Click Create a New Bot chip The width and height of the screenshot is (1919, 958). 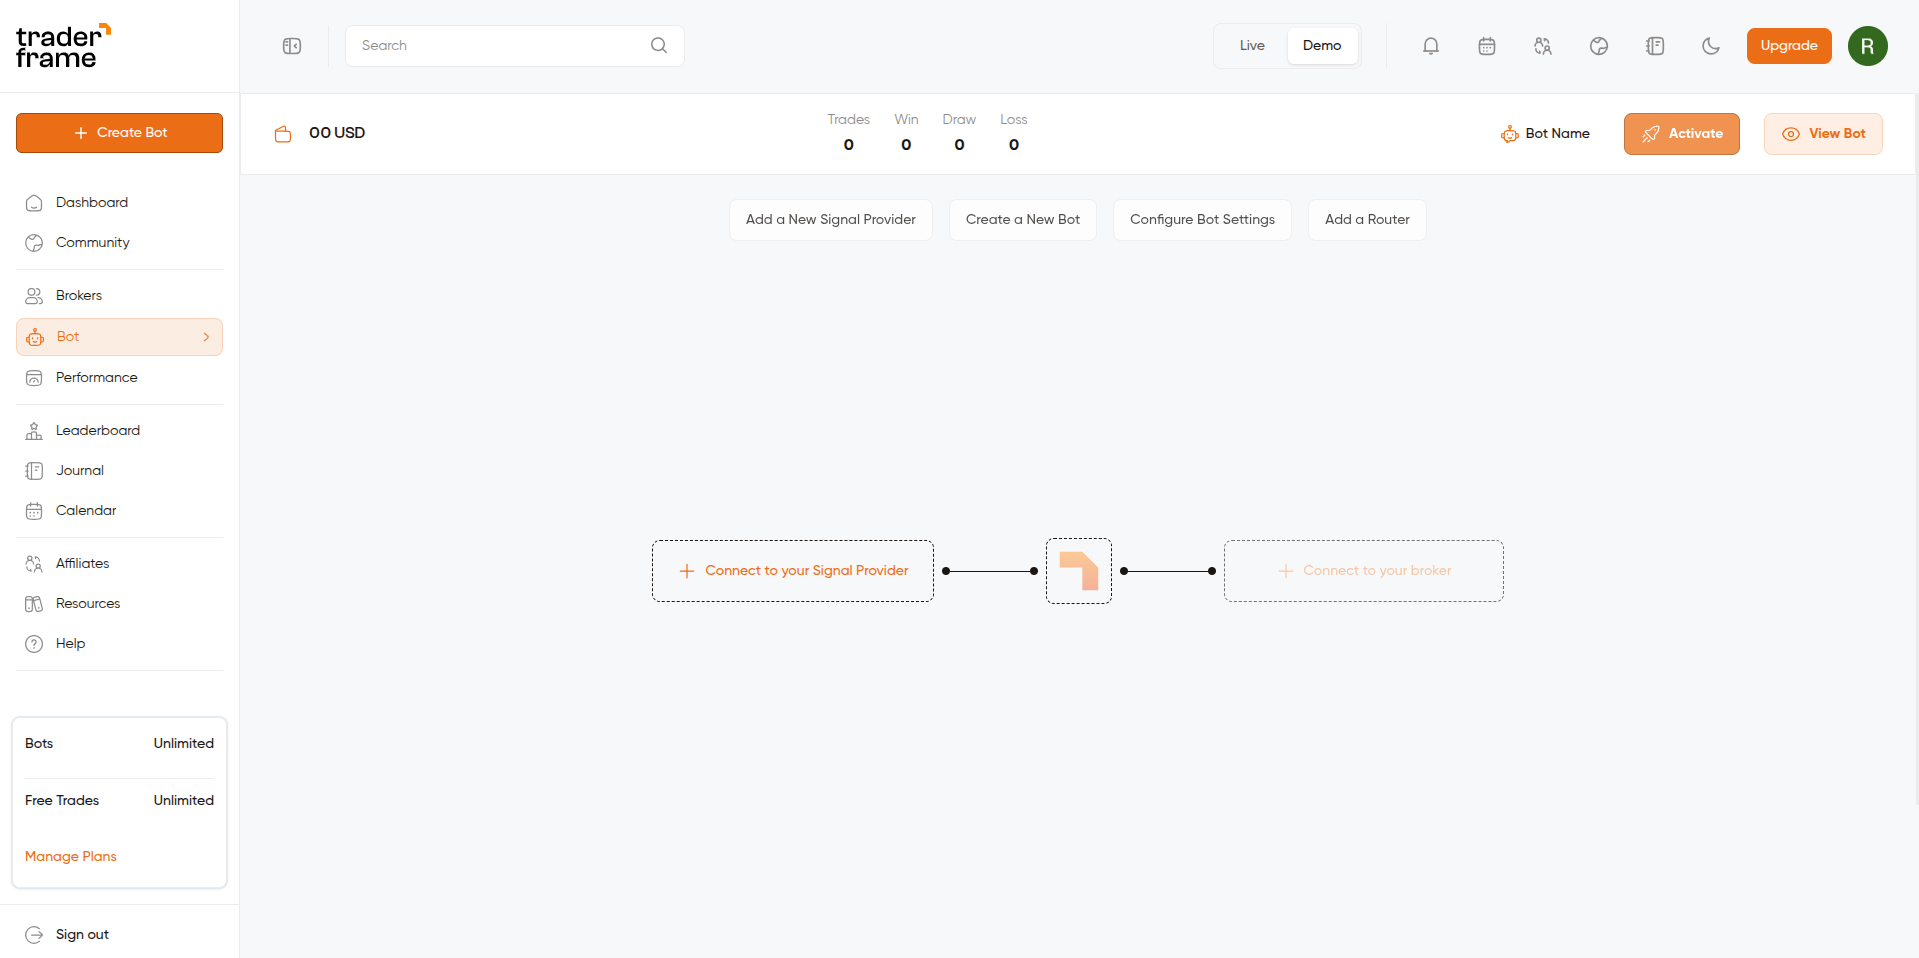[x=1023, y=220]
